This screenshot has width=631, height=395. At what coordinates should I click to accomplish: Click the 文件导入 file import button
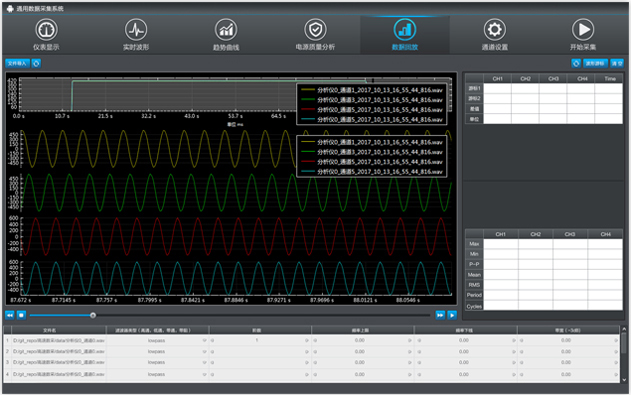[17, 63]
